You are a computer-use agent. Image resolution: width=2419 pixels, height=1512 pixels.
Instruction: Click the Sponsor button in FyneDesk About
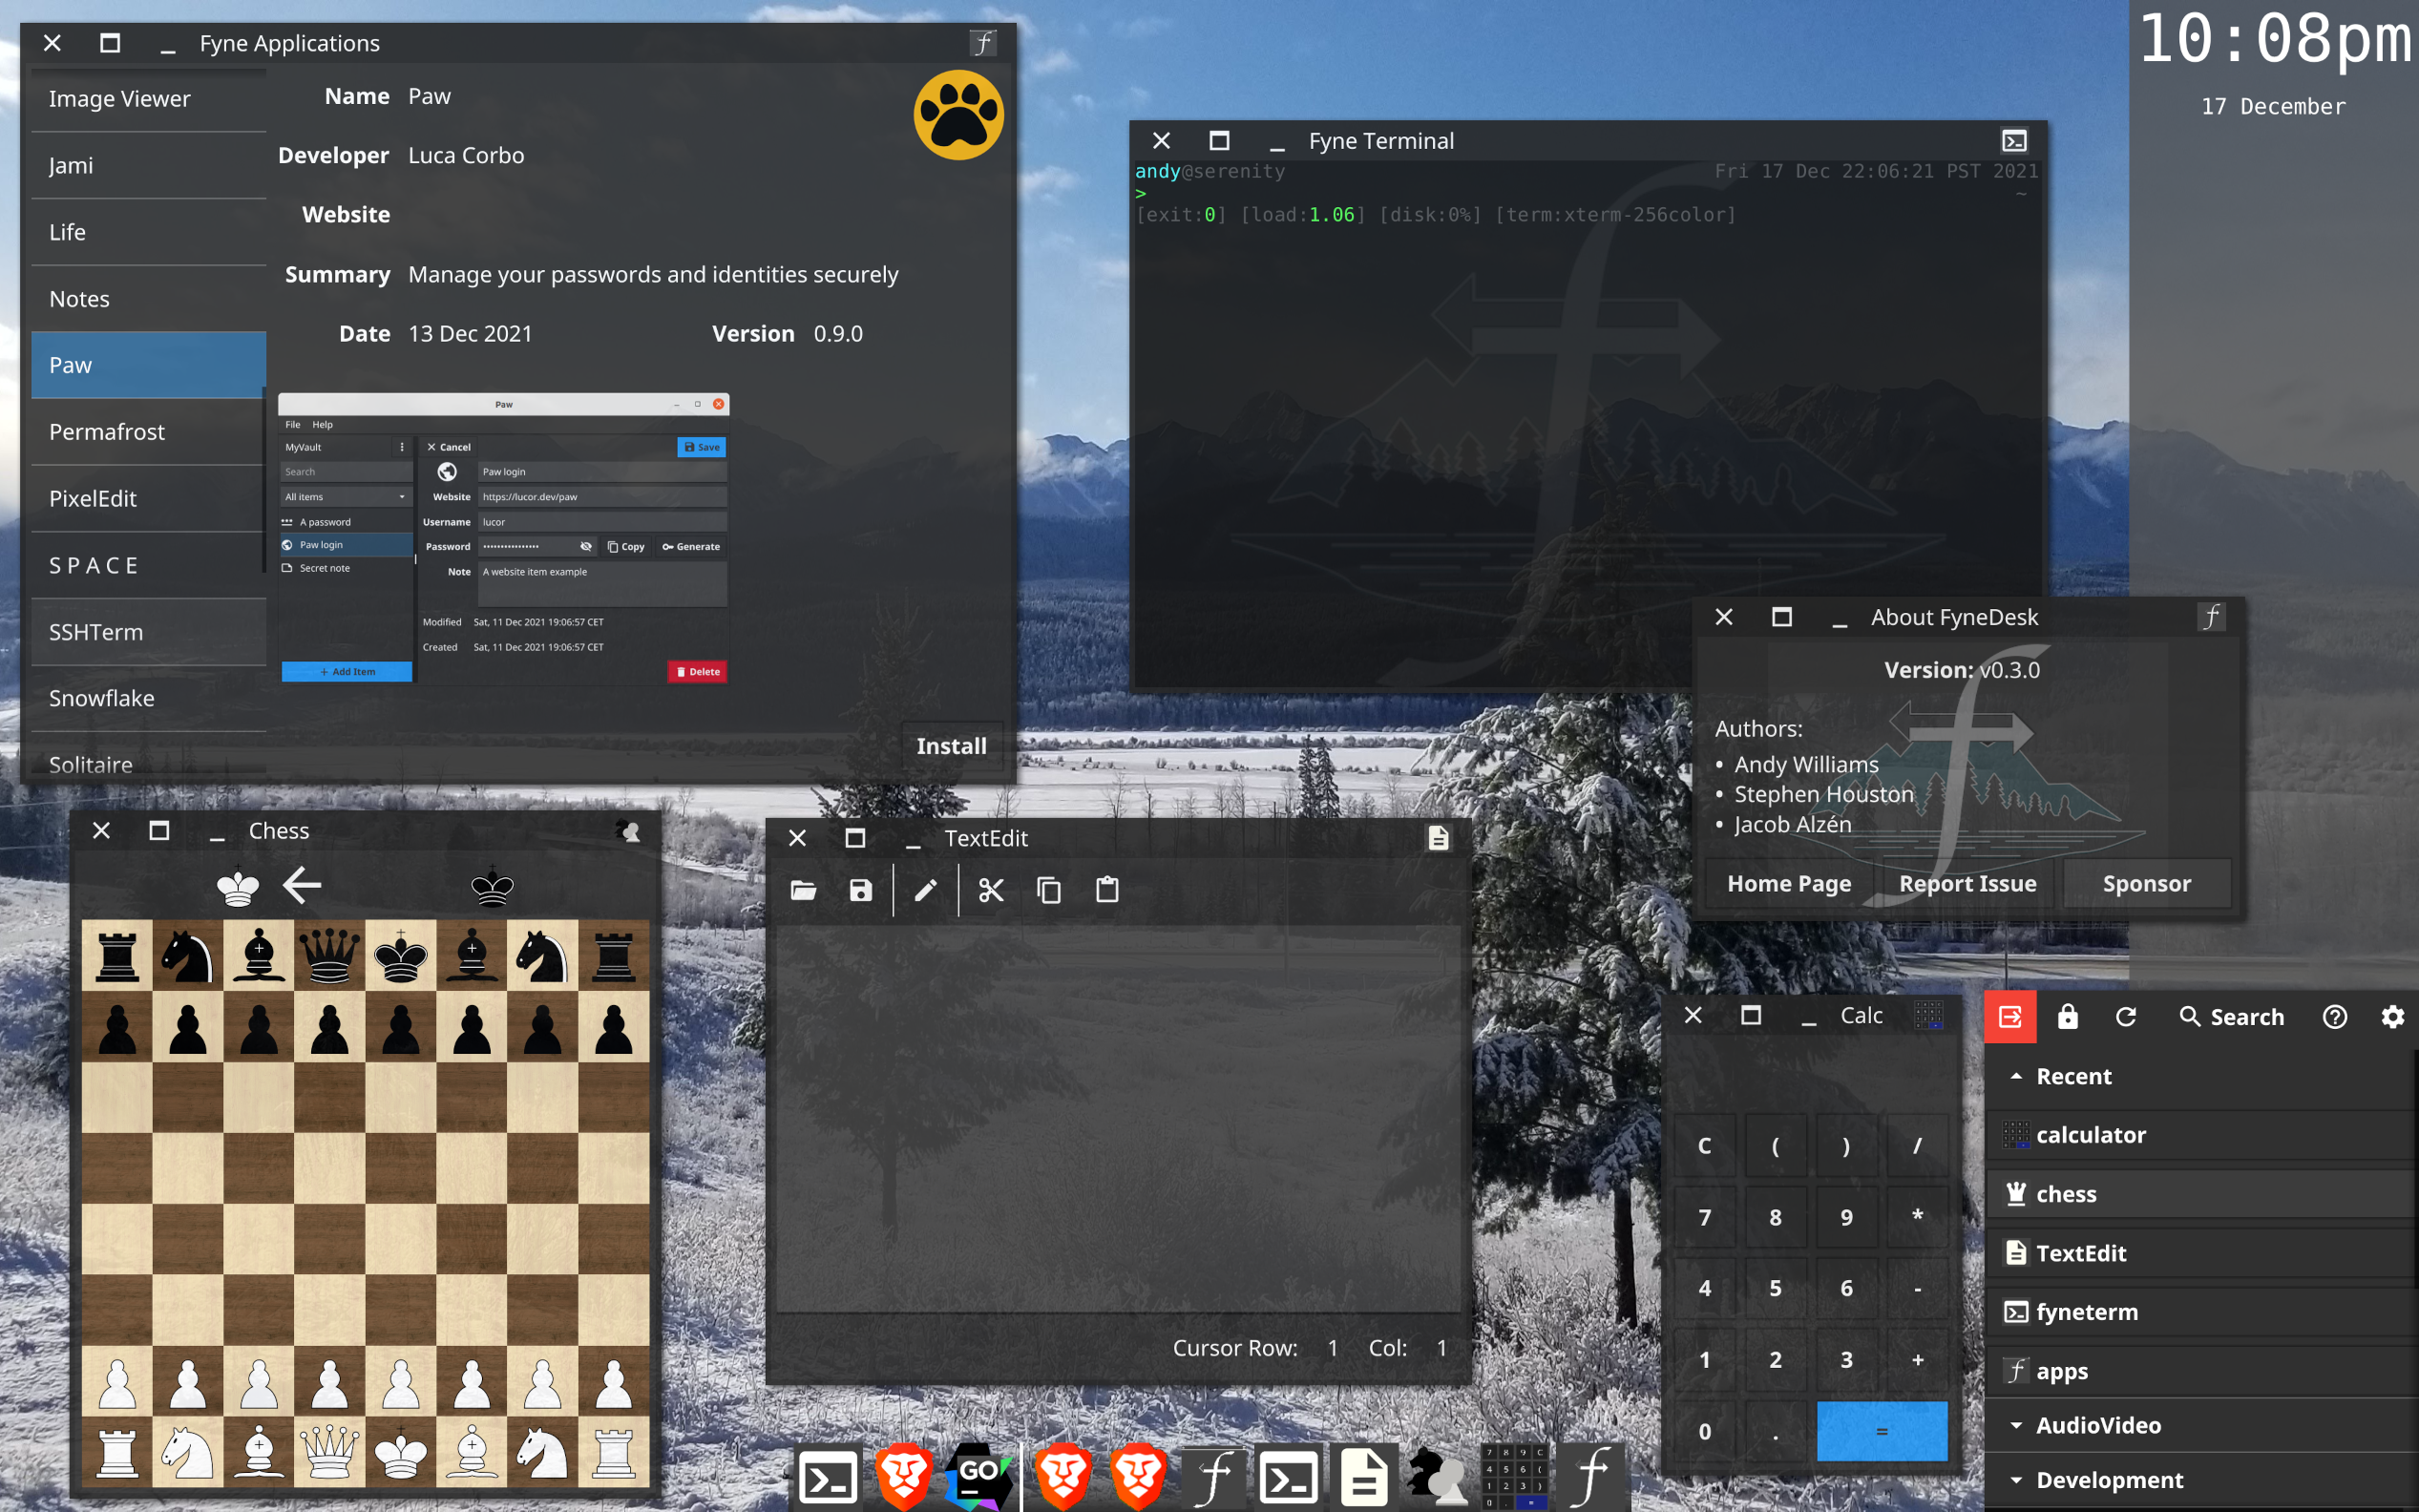[x=2144, y=883]
